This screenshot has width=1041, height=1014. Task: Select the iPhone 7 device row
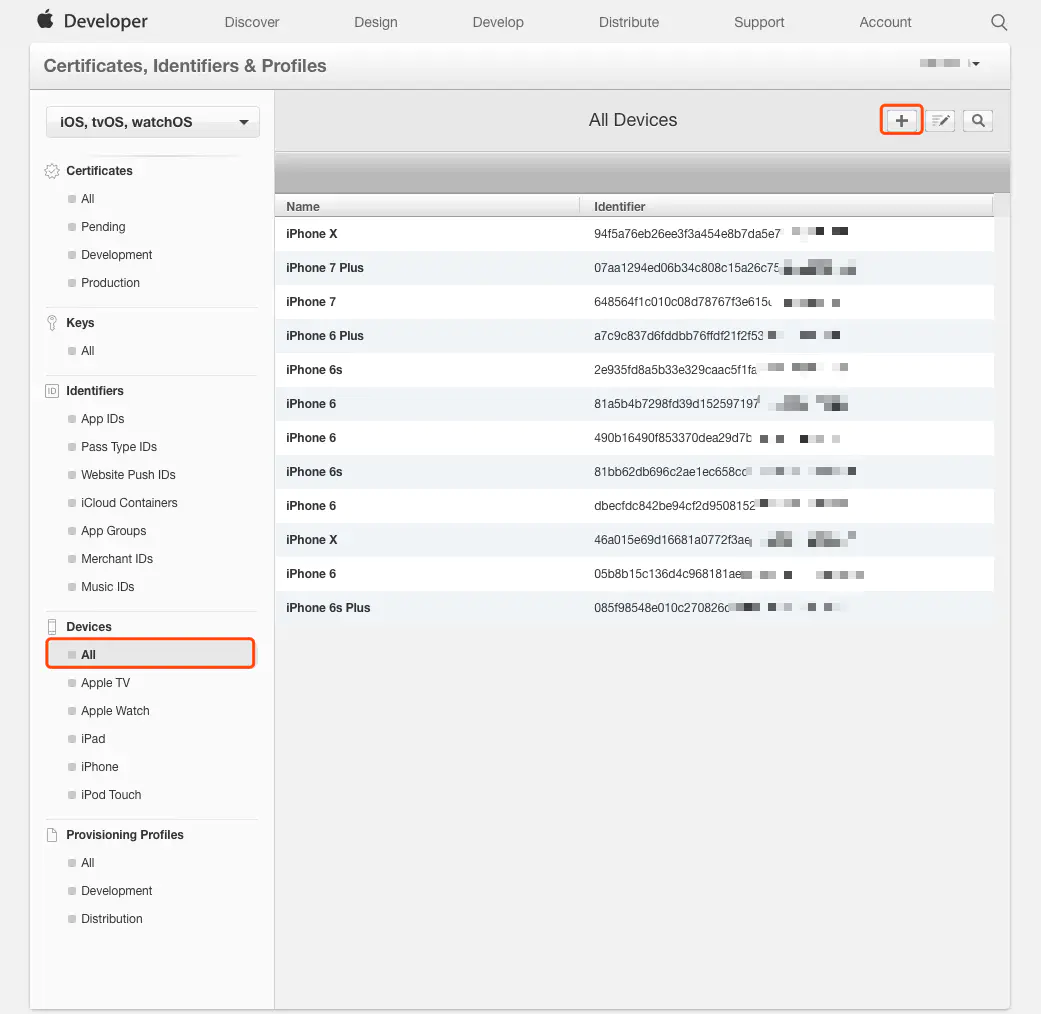pyautogui.click(x=634, y=301)
